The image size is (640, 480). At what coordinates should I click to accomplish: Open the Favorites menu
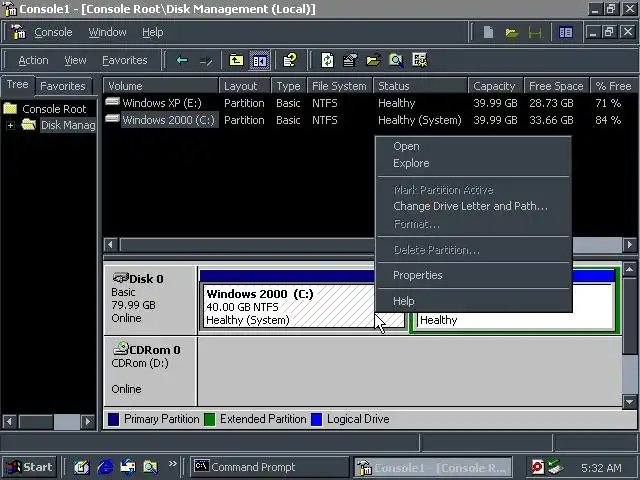coord(124,60)
